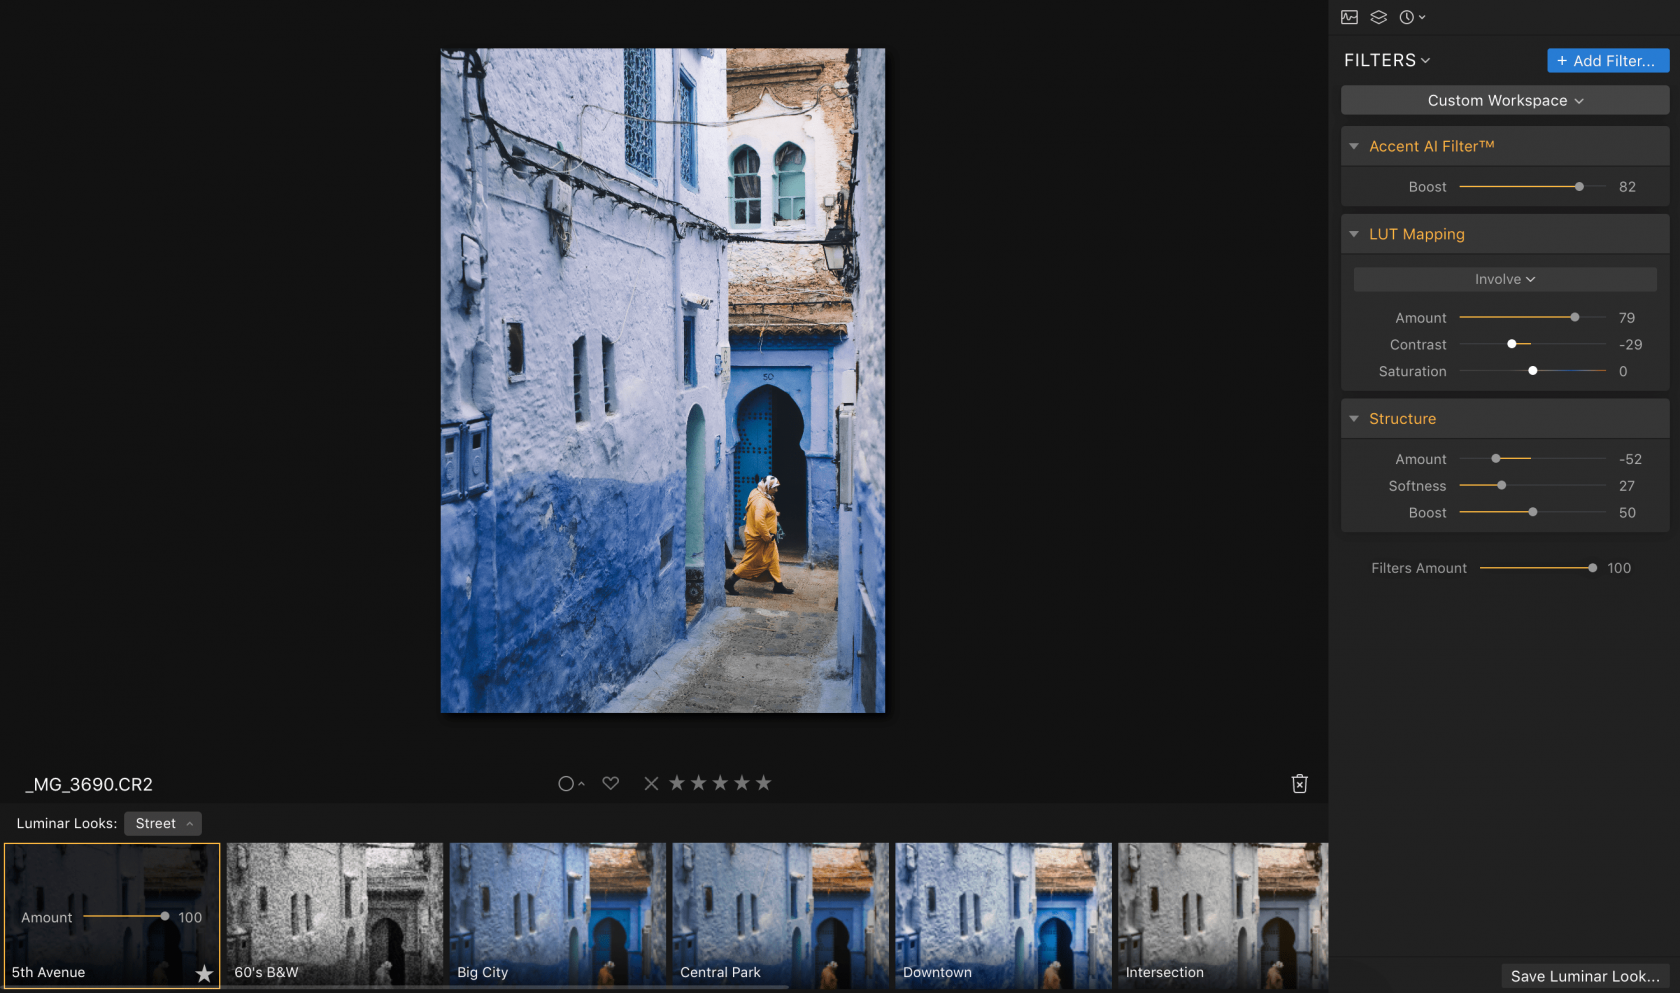Open the Street looks category selector
The height and width of the screenshot is (993, 1680).
[x=162, y=823]
